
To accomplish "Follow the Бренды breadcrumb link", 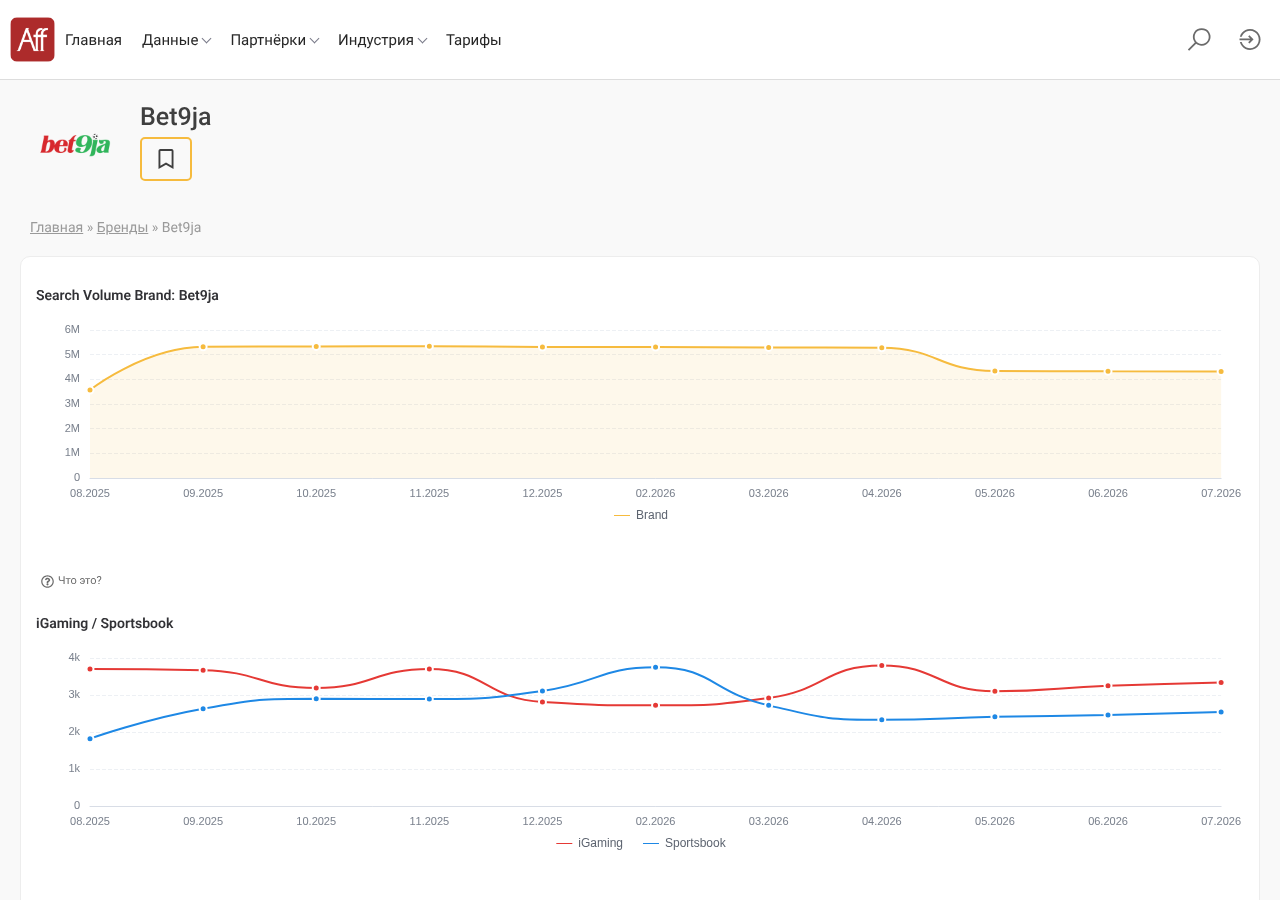I will point(122,227).
